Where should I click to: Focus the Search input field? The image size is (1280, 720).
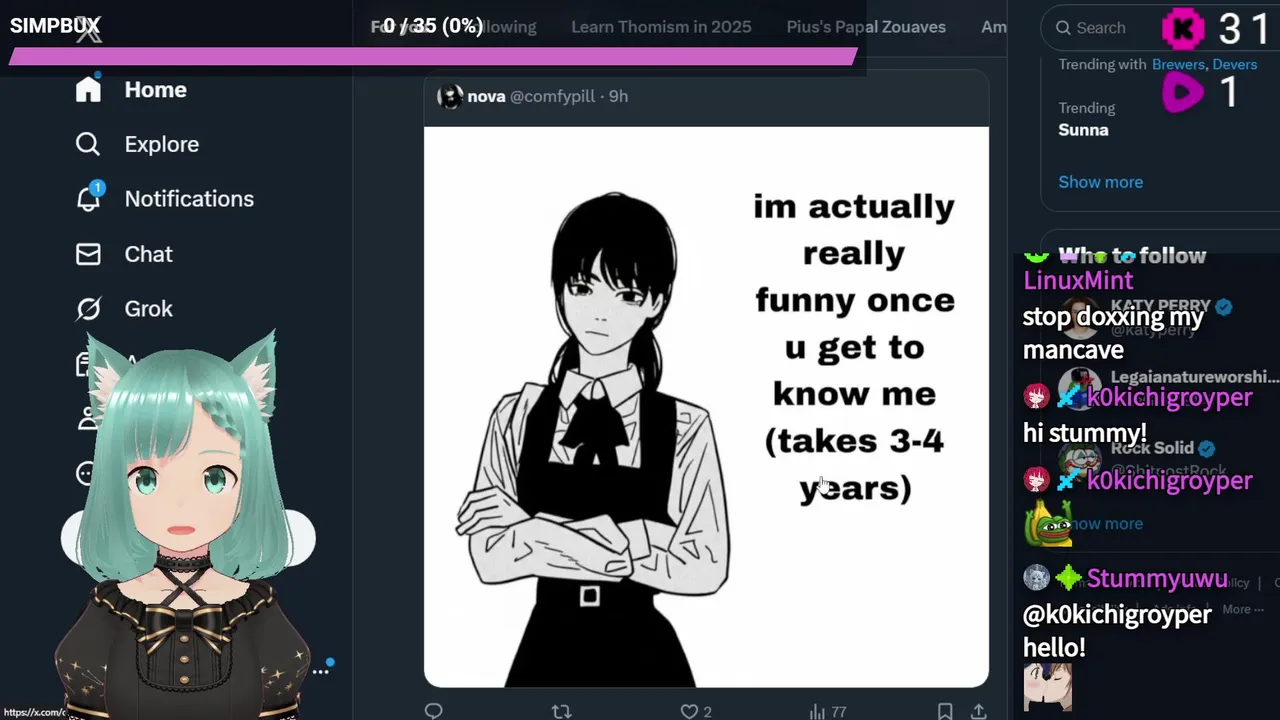[x=1105, y=28]
